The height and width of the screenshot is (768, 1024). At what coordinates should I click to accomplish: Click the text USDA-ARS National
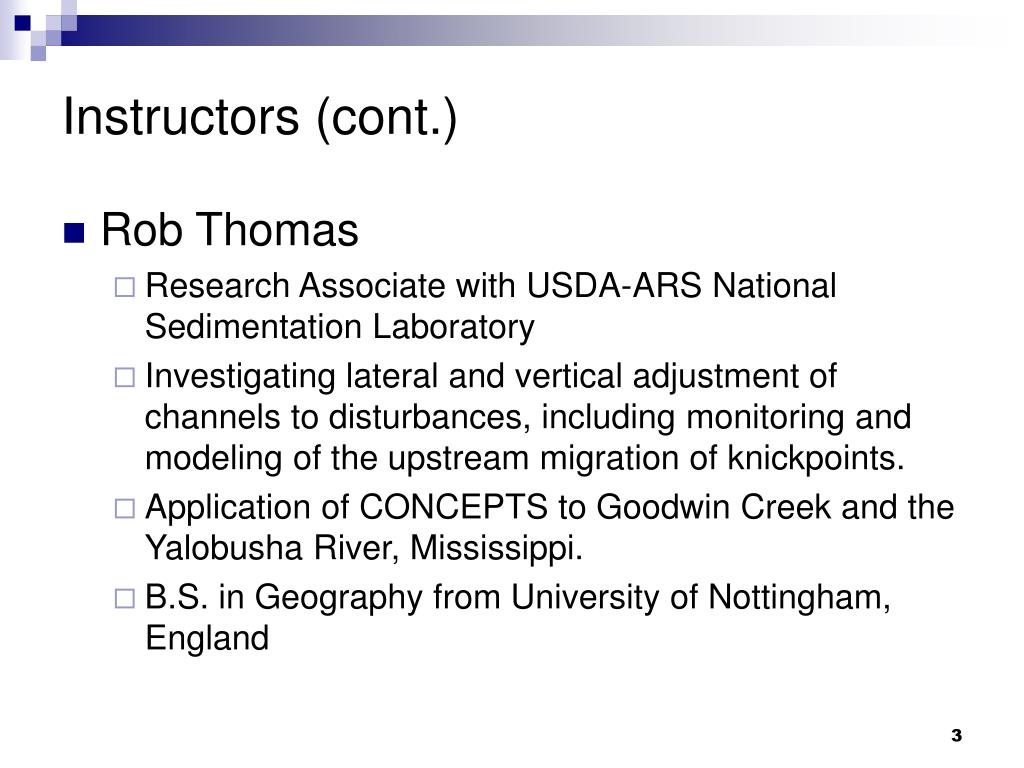pyautogui.click(x=681, y=286)
